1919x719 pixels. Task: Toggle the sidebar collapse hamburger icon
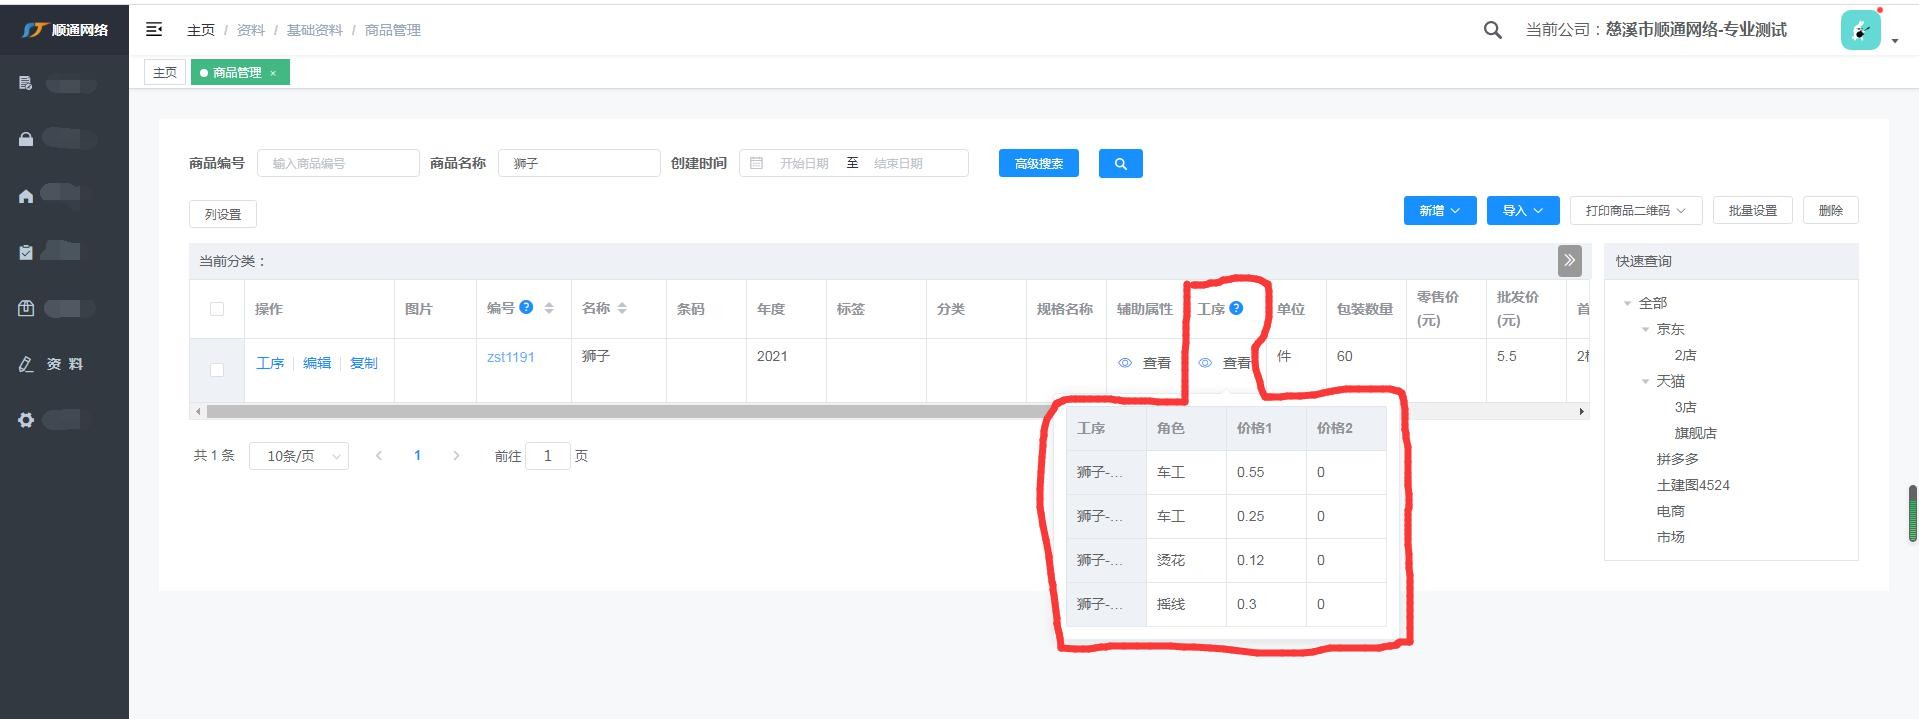click(154, 30)
